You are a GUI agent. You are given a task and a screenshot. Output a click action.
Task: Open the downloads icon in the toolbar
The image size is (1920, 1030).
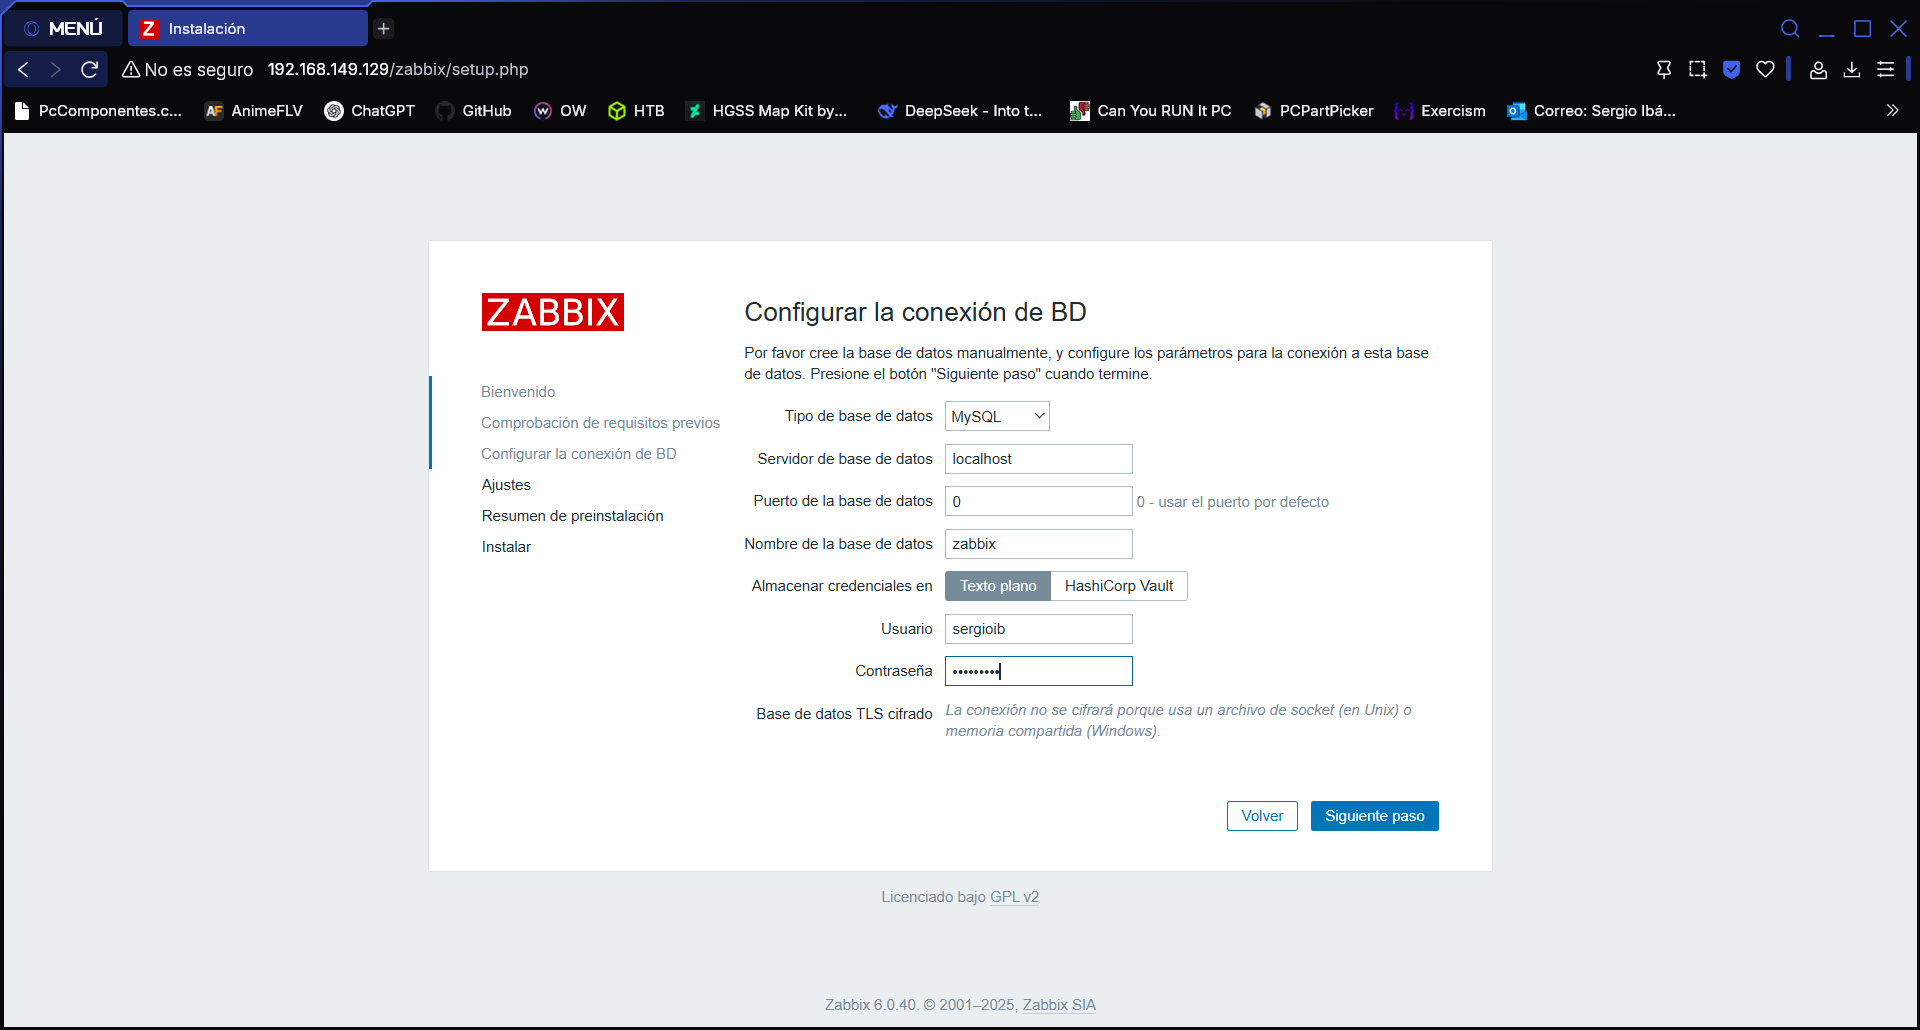(1852, 69)
